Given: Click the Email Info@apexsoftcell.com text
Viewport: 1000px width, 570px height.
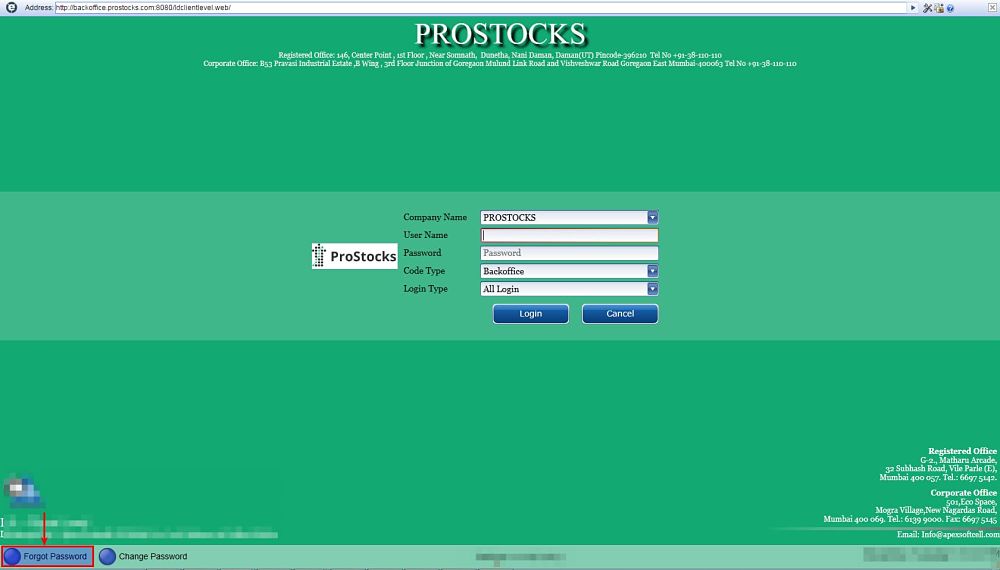Looking at the screenshot, I should pyautogui.click(x=948, y=534).
